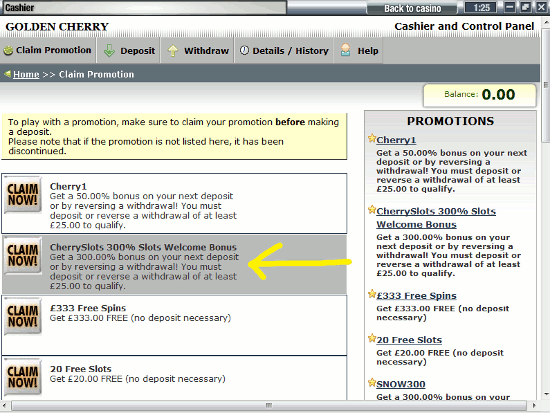Click the GOLDEN CHERRY logo text

click(57, 27)
